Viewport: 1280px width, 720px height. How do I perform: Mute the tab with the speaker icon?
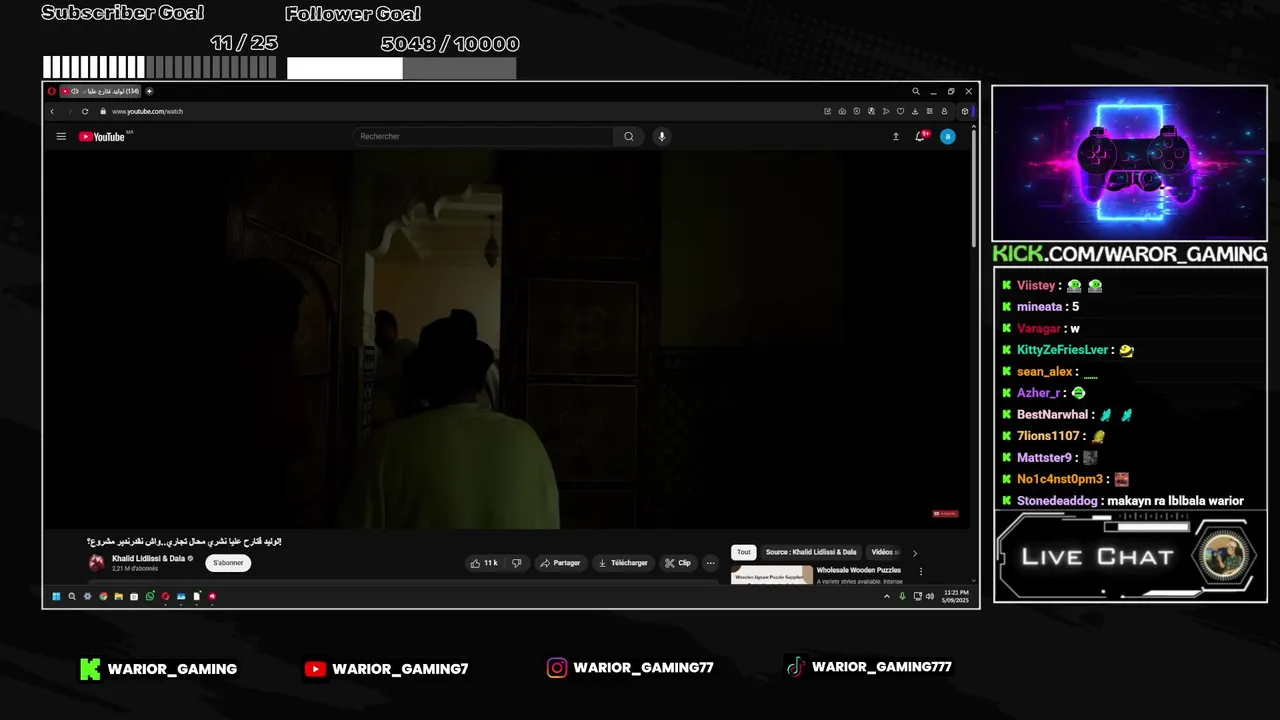tap(75, 91)
